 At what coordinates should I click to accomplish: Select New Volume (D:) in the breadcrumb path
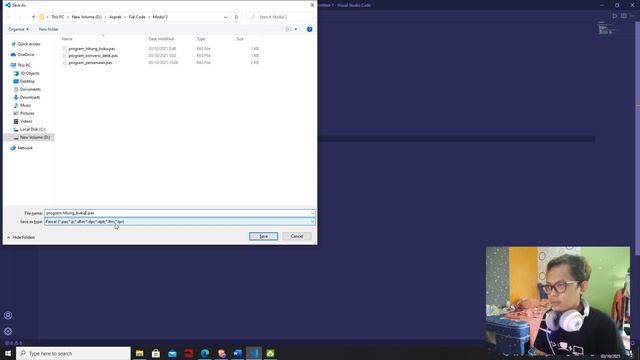87,17
